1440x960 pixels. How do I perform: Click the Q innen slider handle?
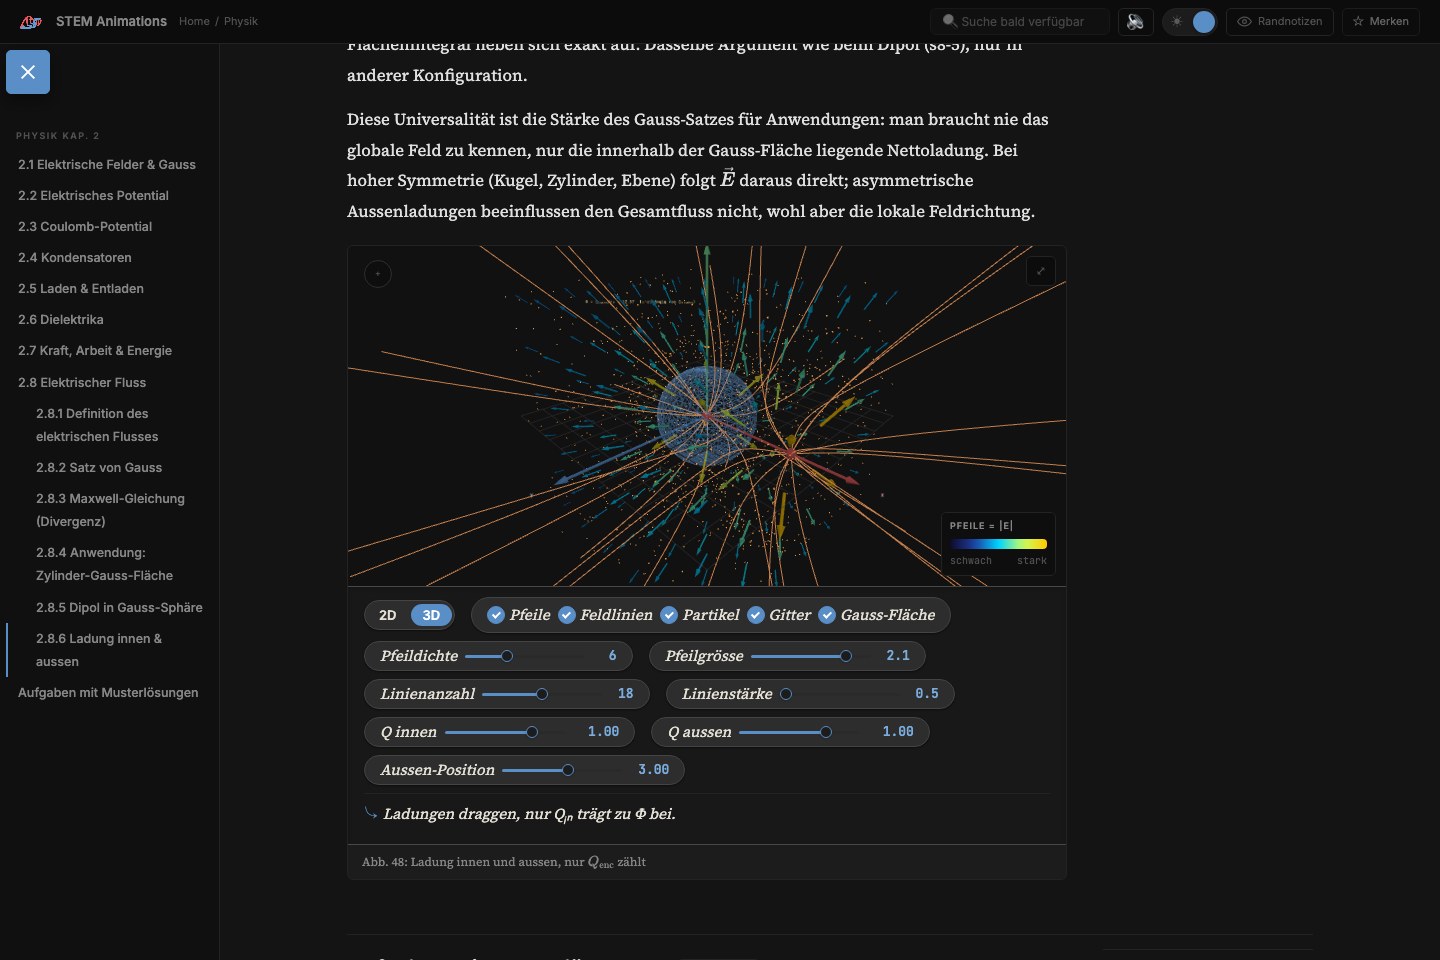[x=532, y=732]
